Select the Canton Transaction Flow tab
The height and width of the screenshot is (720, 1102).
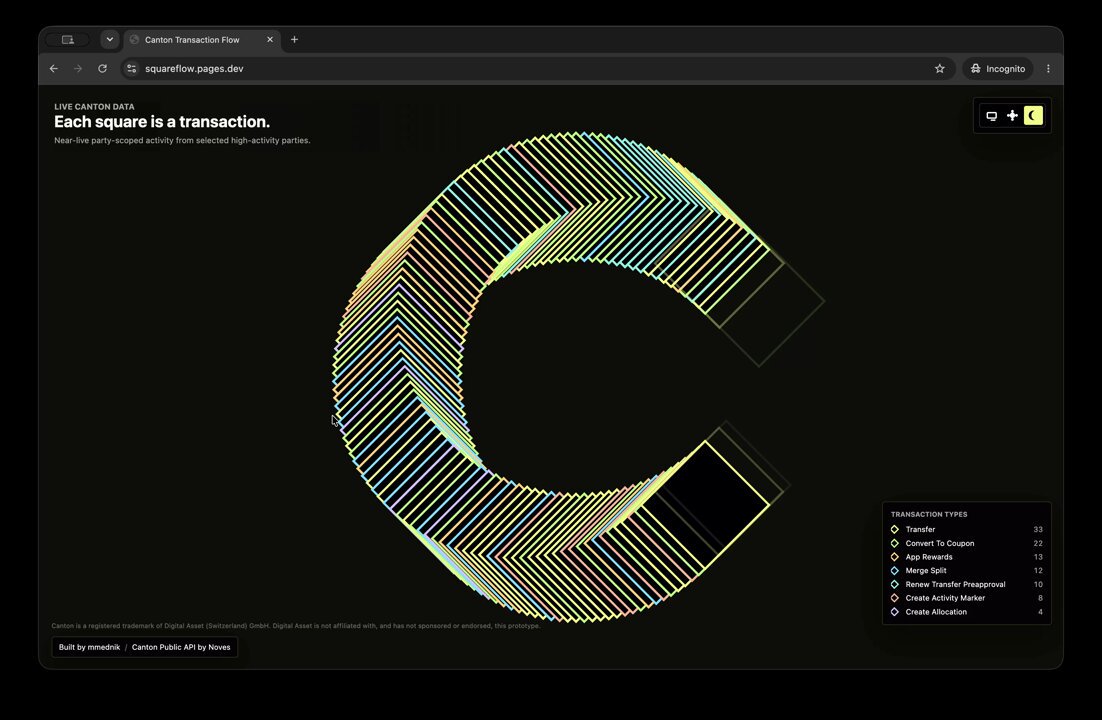coord(202,40)
